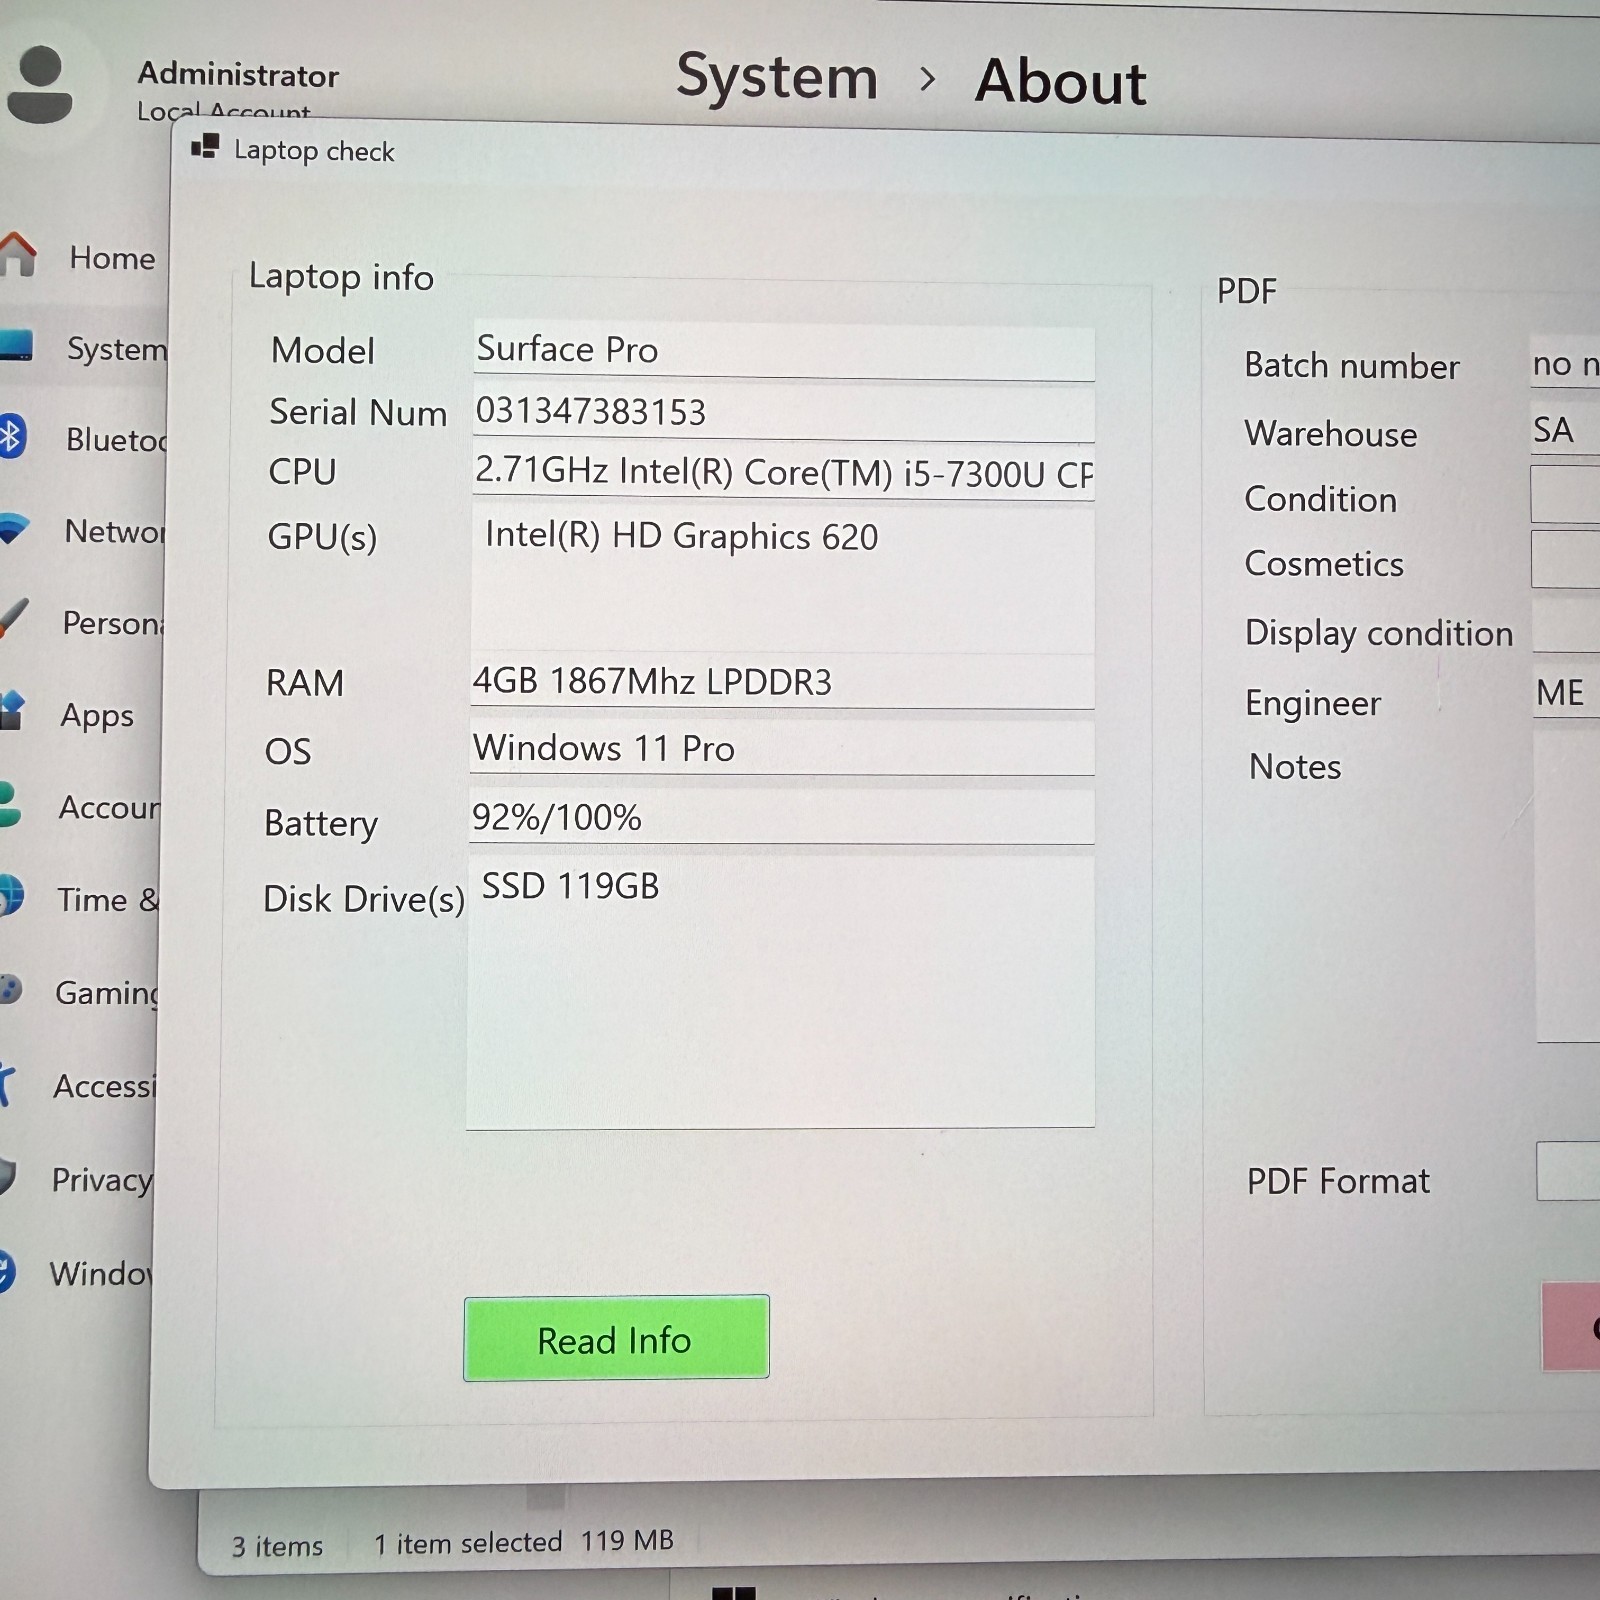Select System in the Settings sidebar
This screenshot has width=1600, height=1600.
(116, 349)
